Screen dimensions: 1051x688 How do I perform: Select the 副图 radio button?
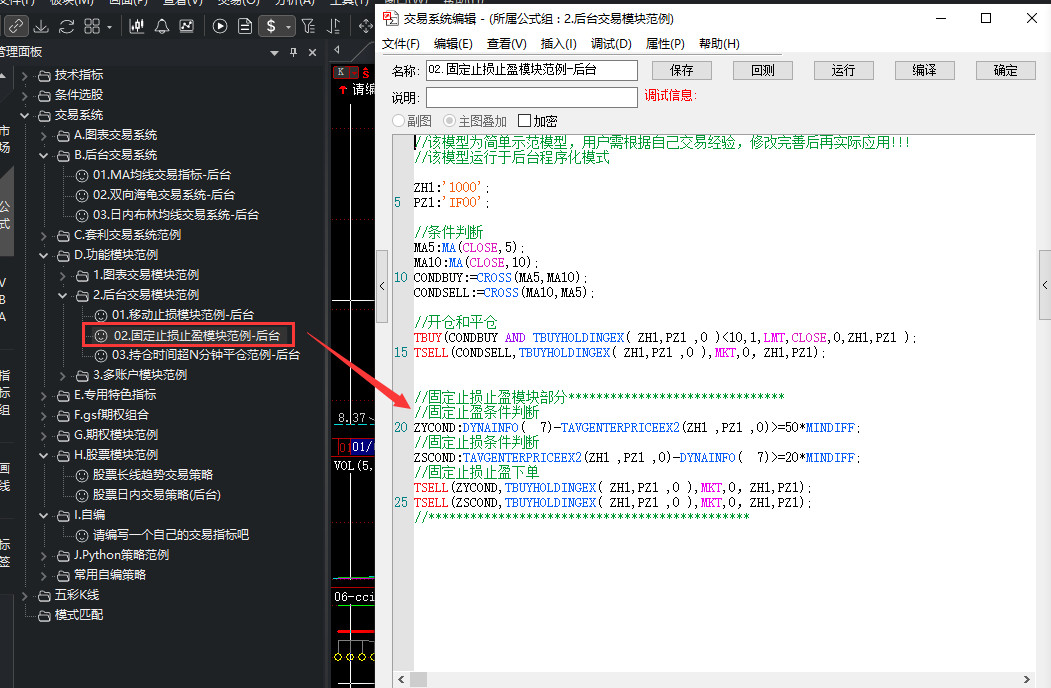[399, 121]
